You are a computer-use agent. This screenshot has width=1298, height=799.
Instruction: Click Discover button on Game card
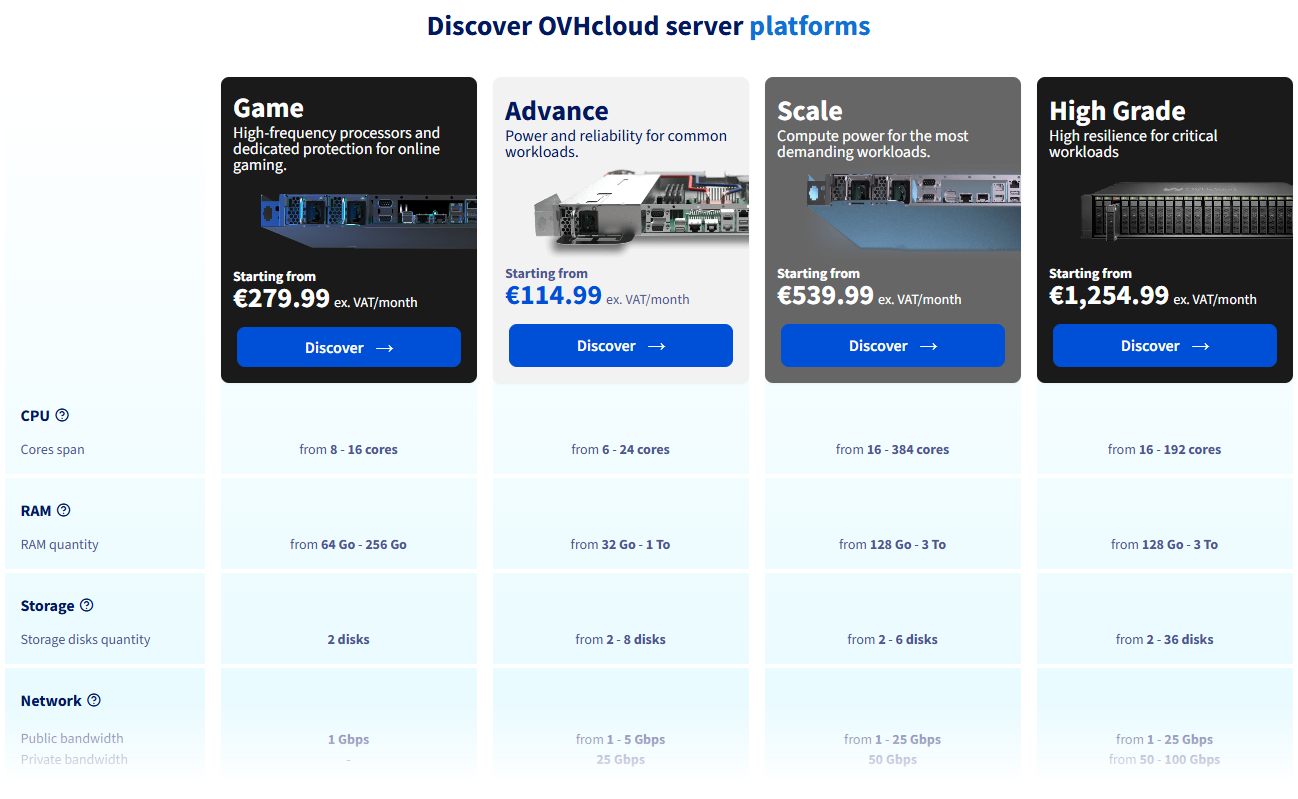349,347
